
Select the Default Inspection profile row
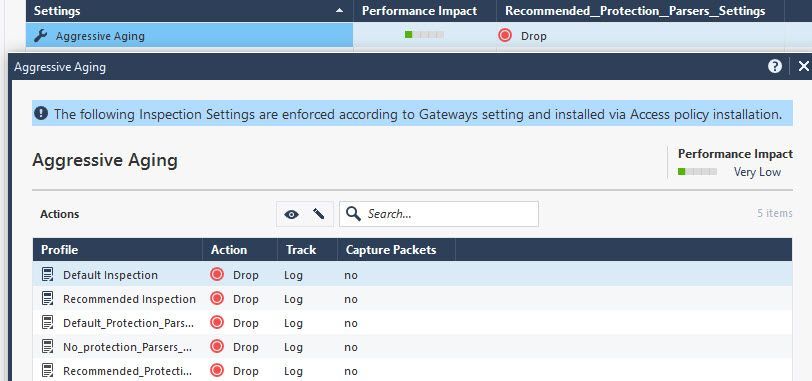pos(412,275)
